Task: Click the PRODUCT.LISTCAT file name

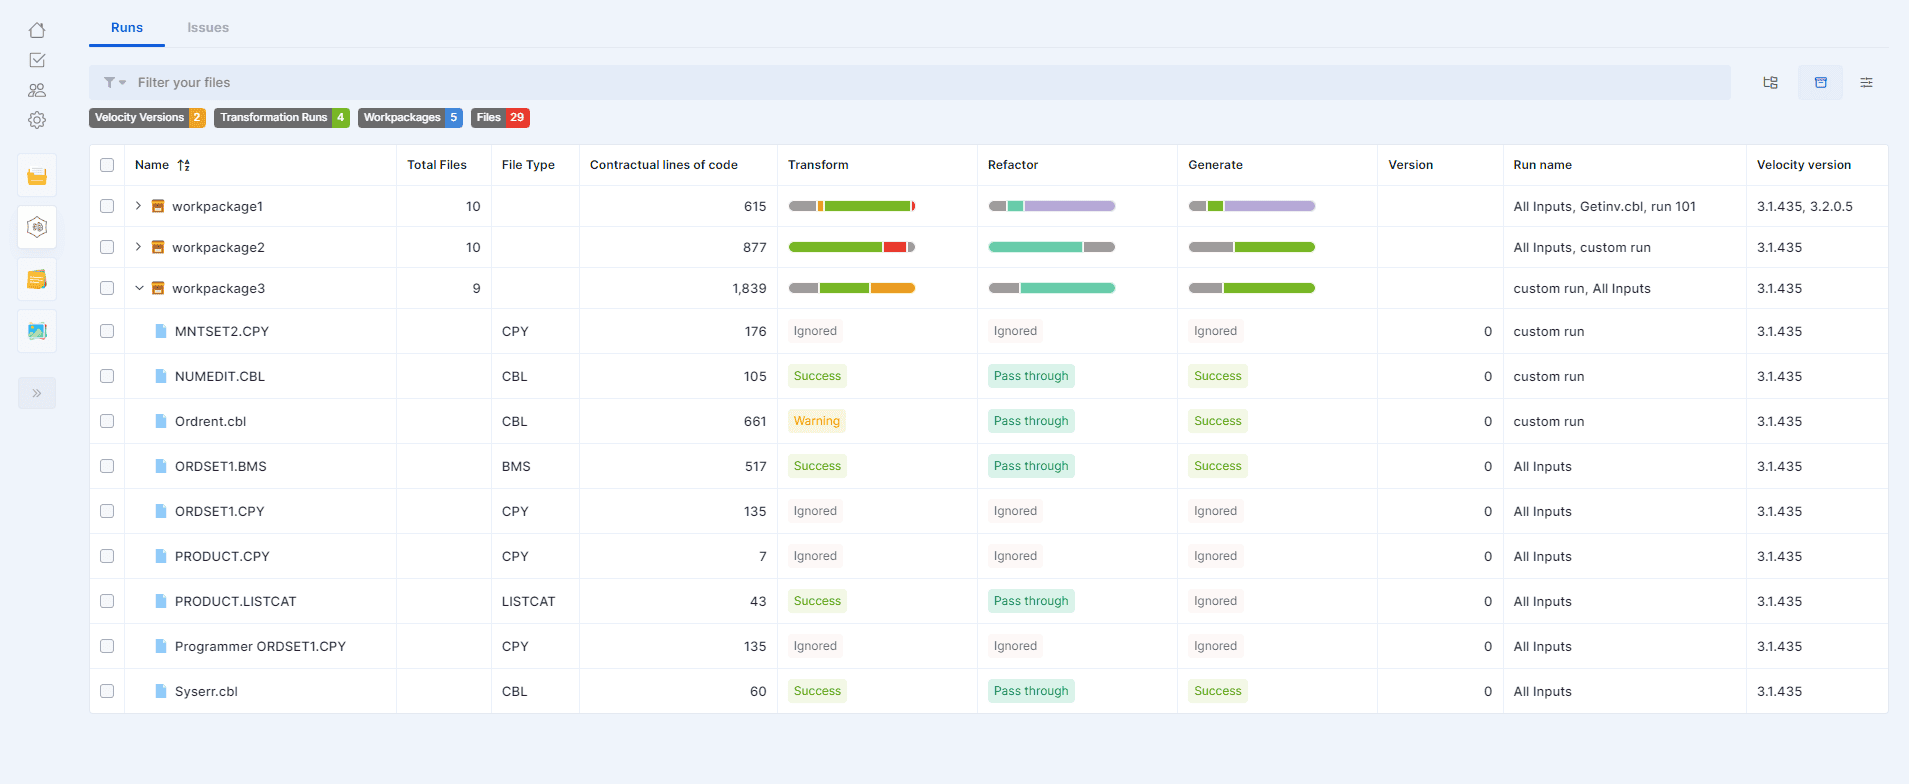Action: click(236, 601)
